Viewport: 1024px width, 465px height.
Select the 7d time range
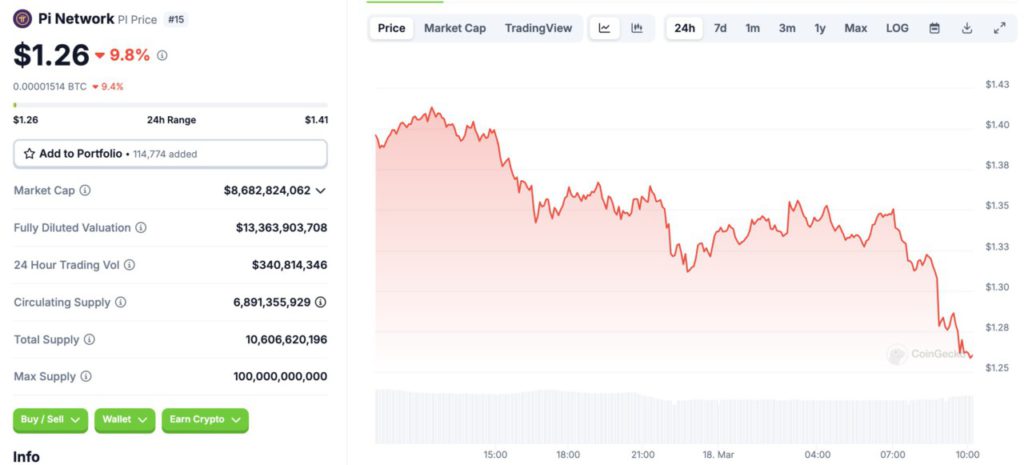pos(720,28)
